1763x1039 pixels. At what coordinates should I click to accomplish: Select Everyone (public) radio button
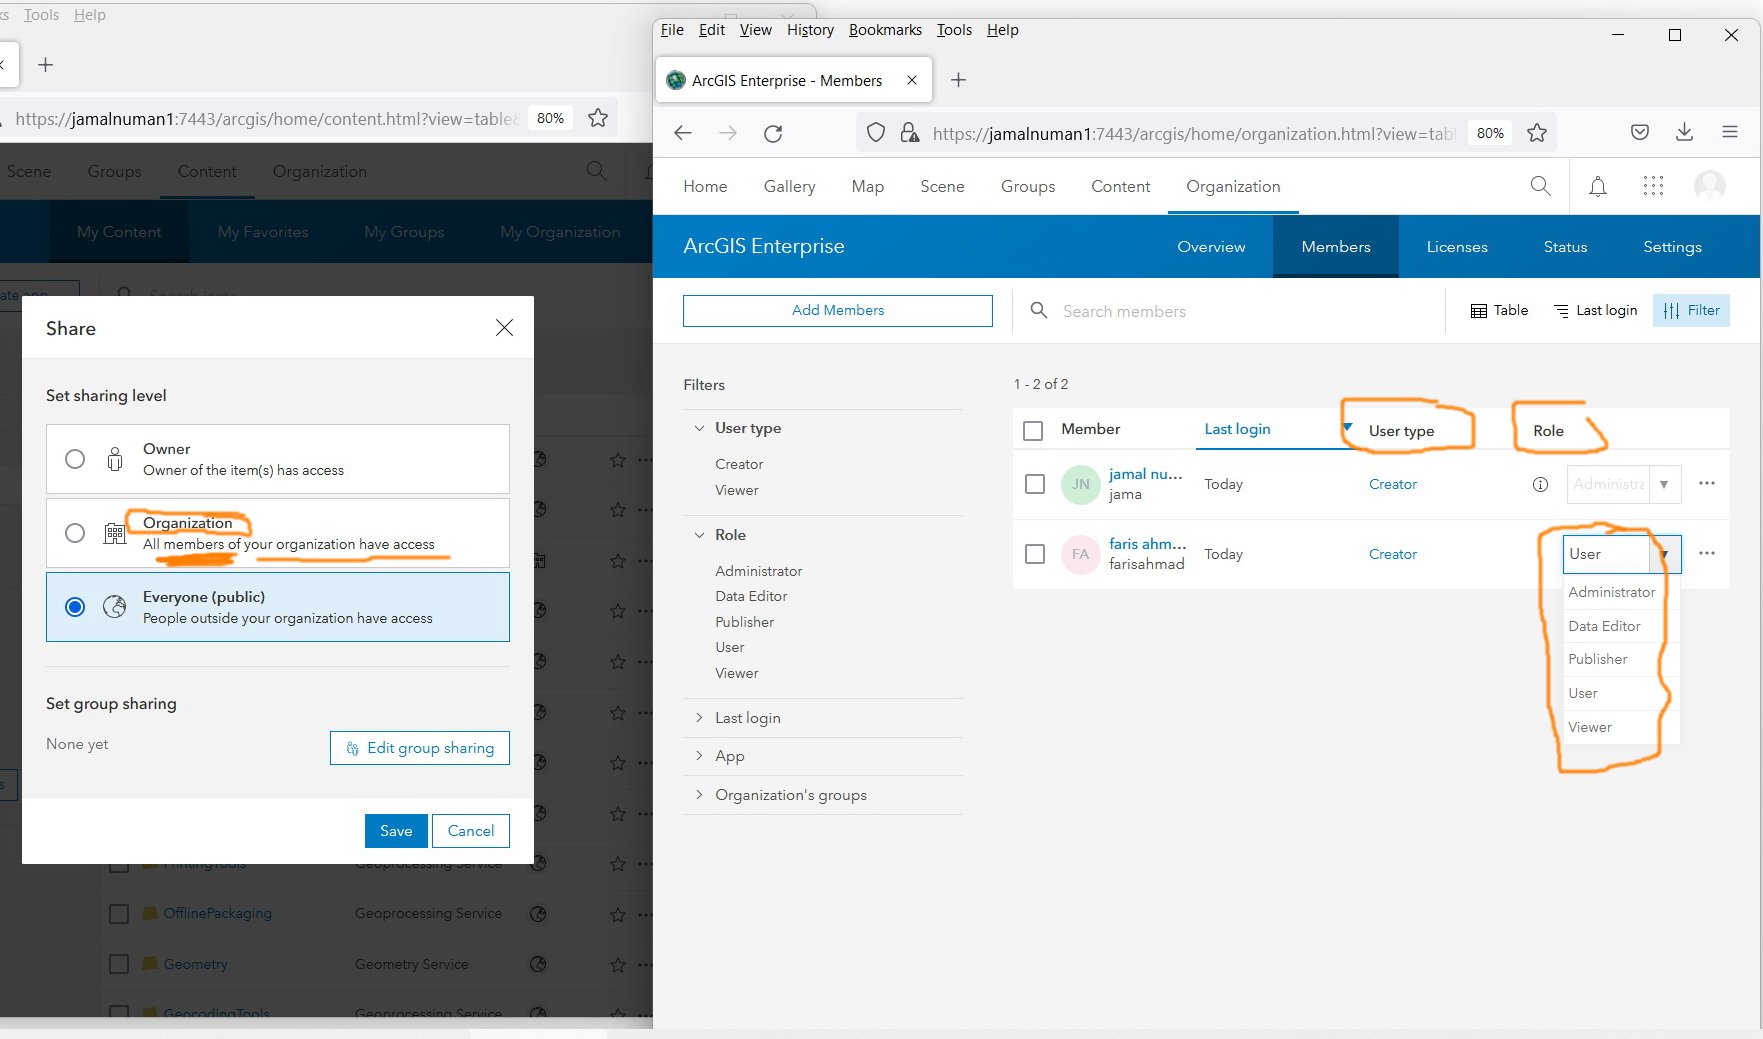pyautogui.click(x=75, y=607)
